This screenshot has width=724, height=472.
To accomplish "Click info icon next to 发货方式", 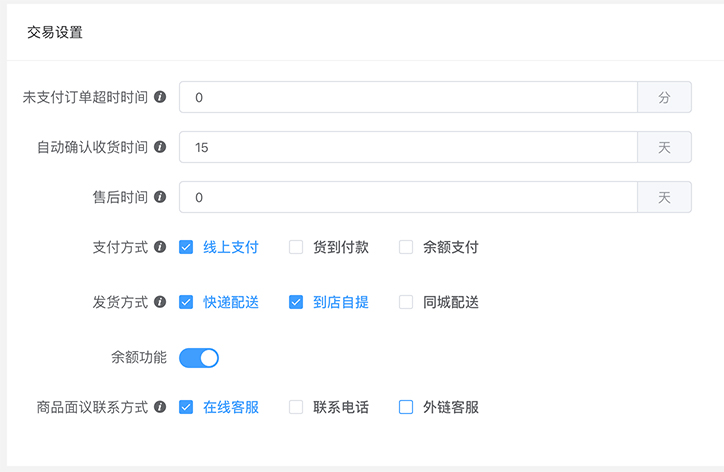I will 160,302.
